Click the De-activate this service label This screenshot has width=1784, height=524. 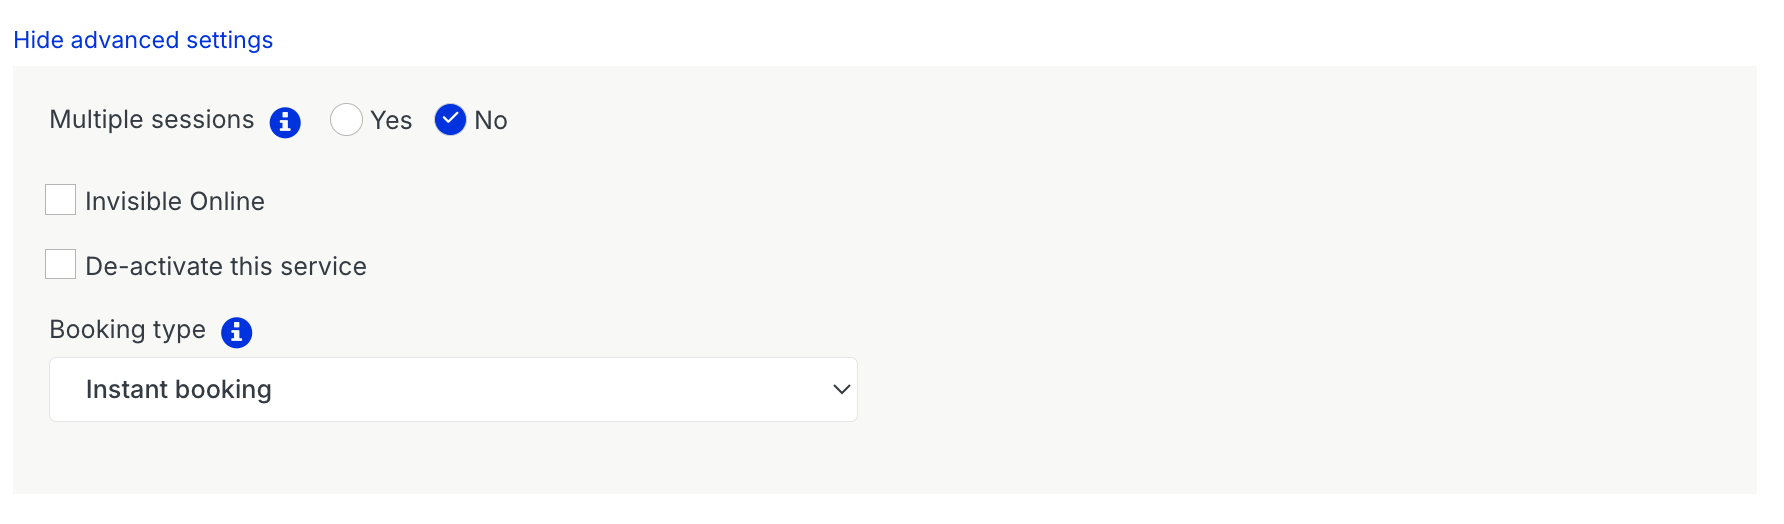(x=226, y=266)
